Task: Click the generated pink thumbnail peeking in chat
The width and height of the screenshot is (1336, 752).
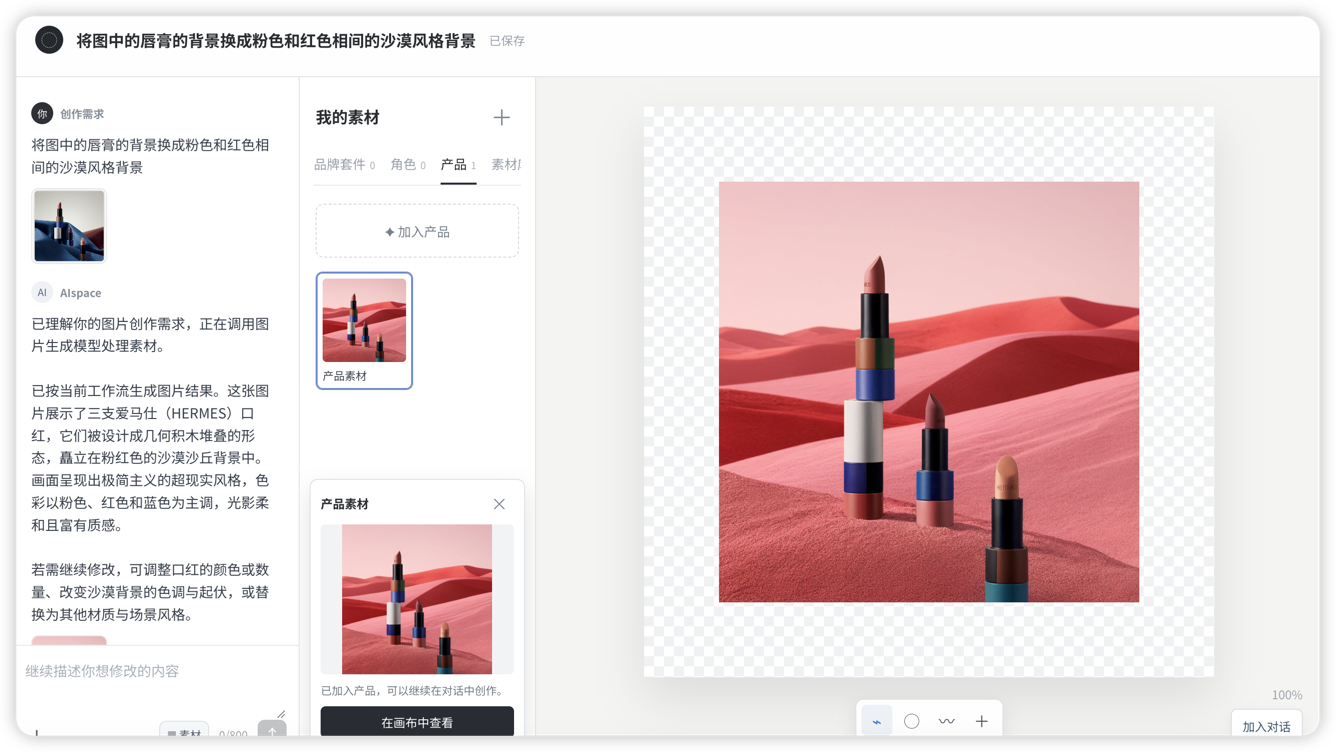Action: point(69,640)
